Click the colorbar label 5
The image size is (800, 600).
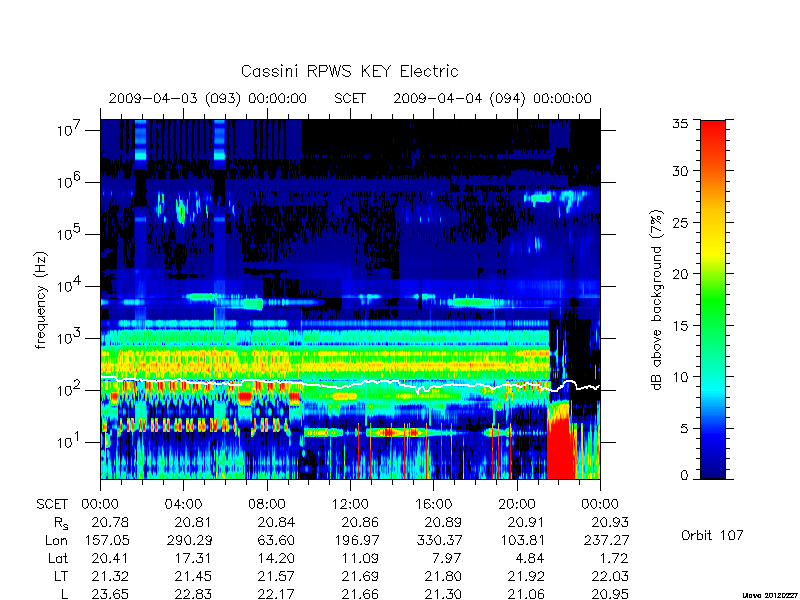coord(684,428)
